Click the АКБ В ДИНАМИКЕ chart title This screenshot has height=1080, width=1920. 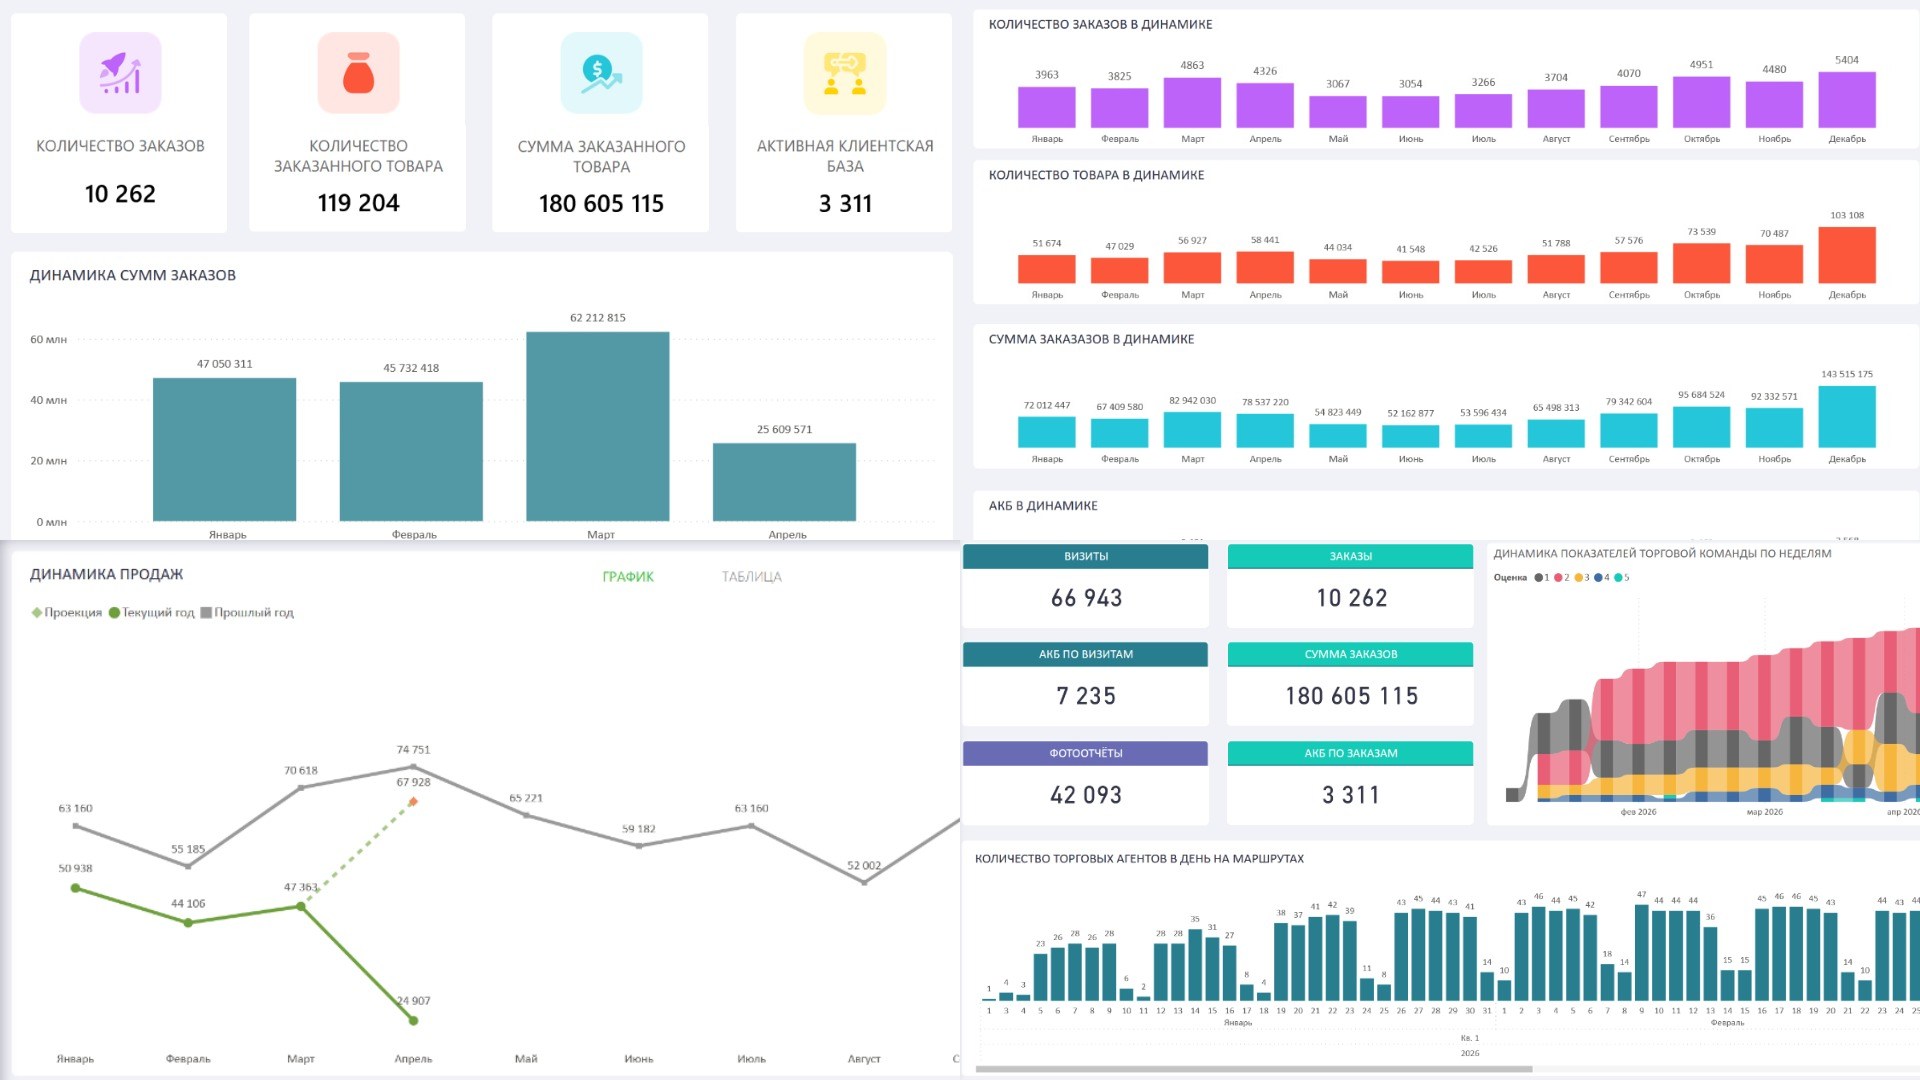click(1043, 506)
